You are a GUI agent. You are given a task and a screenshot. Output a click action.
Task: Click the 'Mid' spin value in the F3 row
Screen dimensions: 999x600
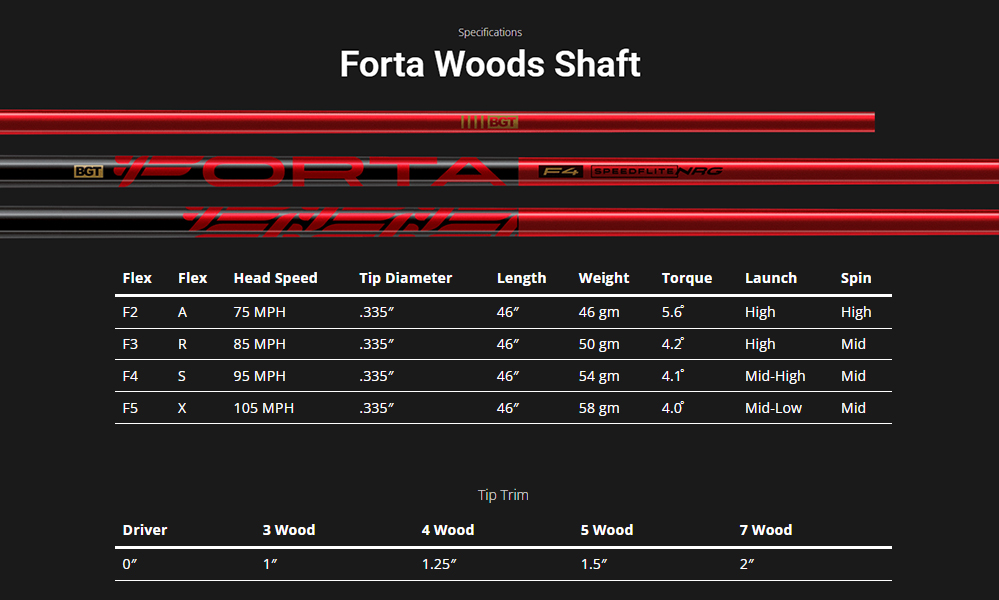pyautogui.click(x=853, y=344)
